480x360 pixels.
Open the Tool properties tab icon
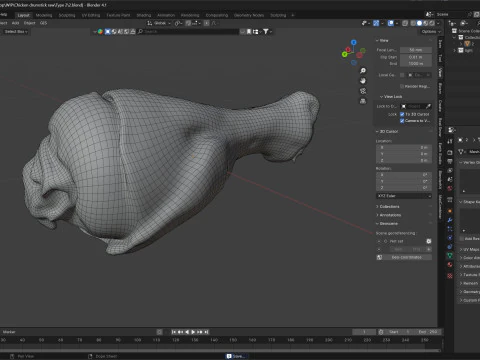click(x=450, y=141)
